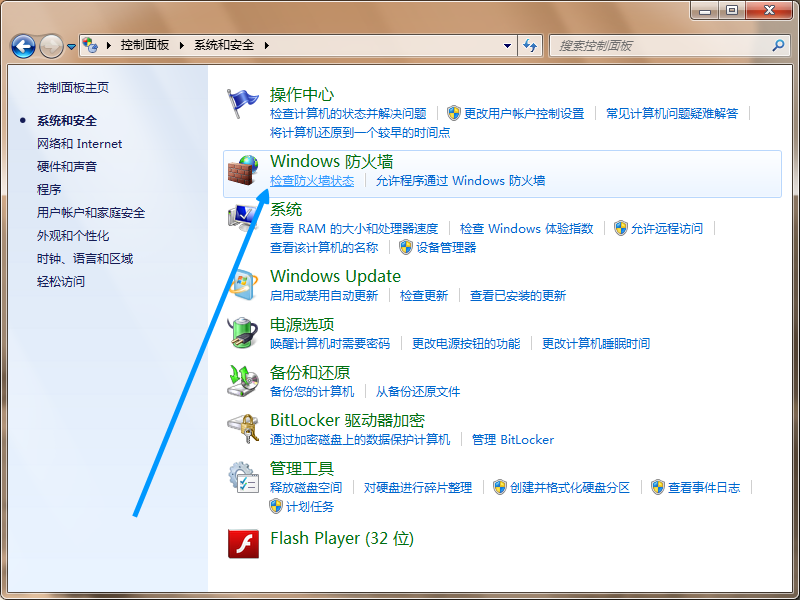Image resolution: width=800 pixels, height=600 pixels.
Task: Click shield icon beside 计划任务
Action: coord(276,506)
